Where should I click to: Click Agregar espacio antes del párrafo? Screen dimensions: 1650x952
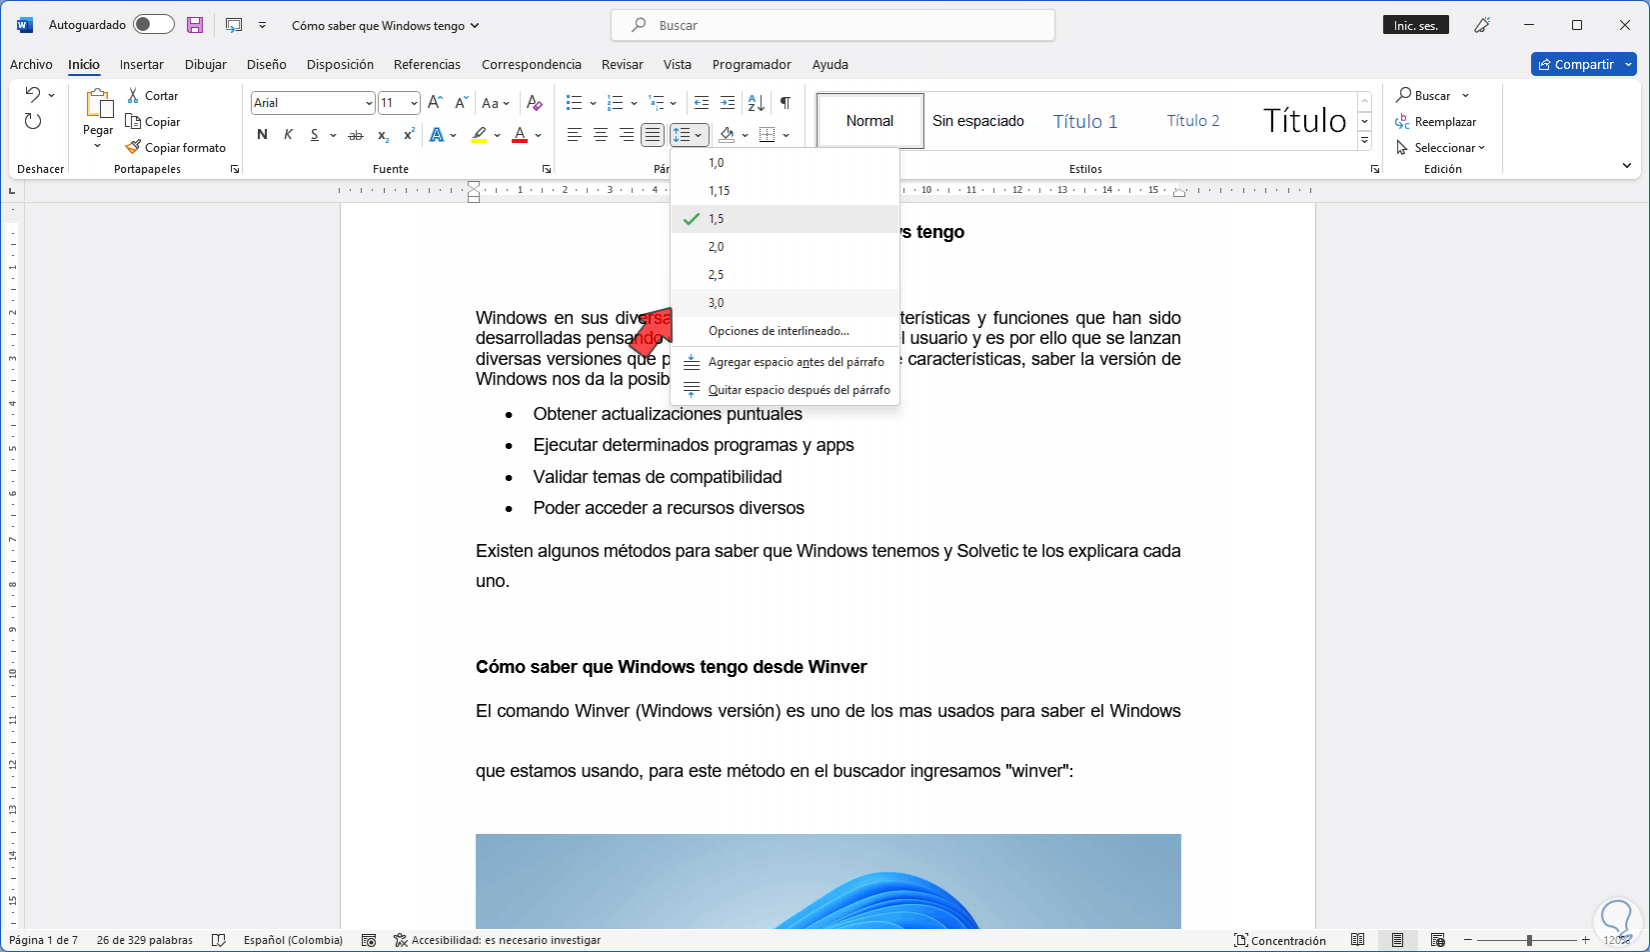coord(785,362)
